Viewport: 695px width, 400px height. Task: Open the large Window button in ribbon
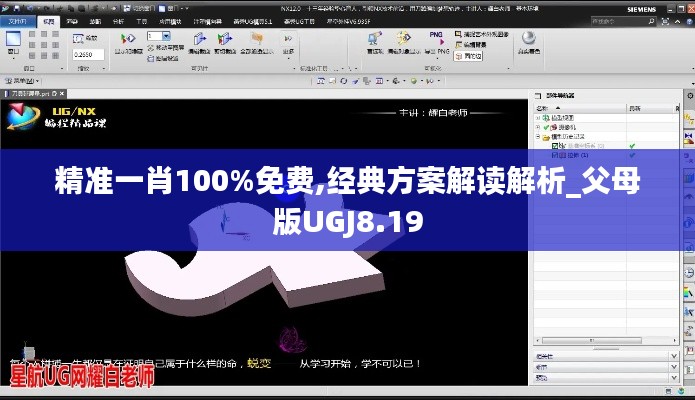point(13,43)
